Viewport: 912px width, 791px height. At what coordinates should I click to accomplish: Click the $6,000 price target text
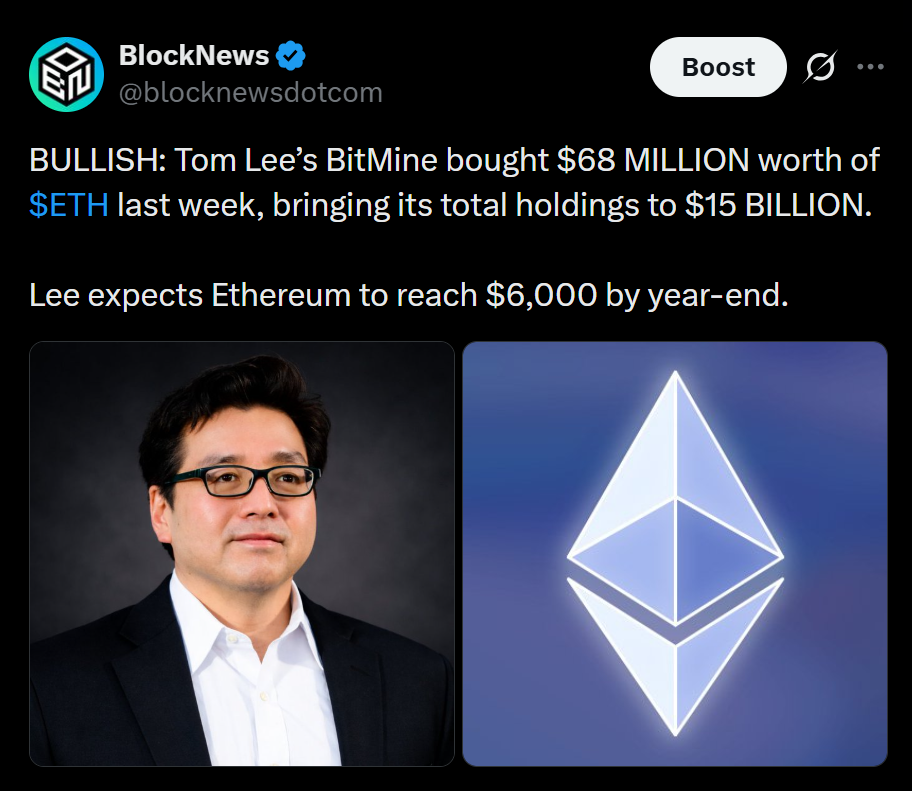pyautogui.click(x=541, y=295)
